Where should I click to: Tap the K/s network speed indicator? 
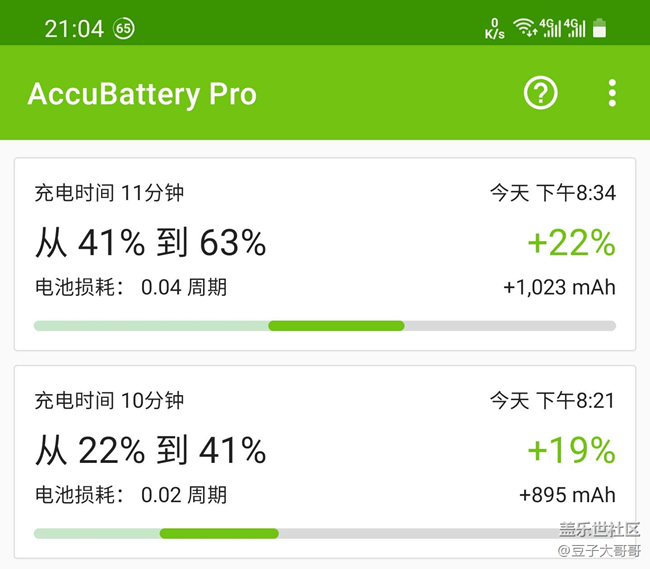495,29
